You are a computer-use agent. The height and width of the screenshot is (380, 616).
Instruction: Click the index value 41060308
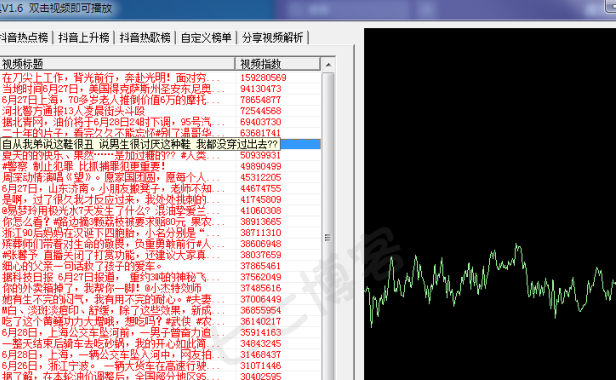261,210
